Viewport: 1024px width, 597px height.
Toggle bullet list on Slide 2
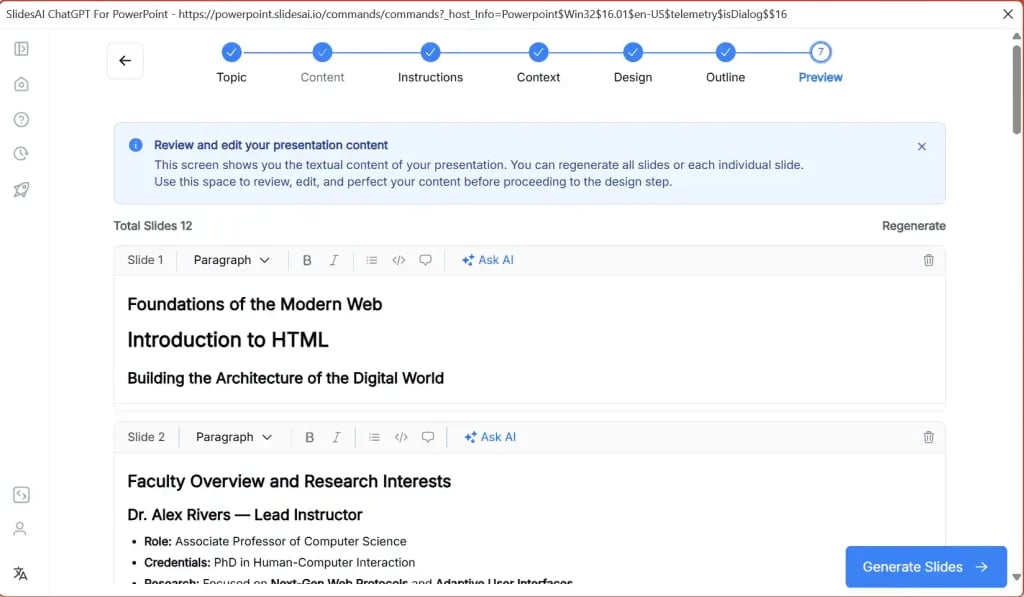[374, 437]
